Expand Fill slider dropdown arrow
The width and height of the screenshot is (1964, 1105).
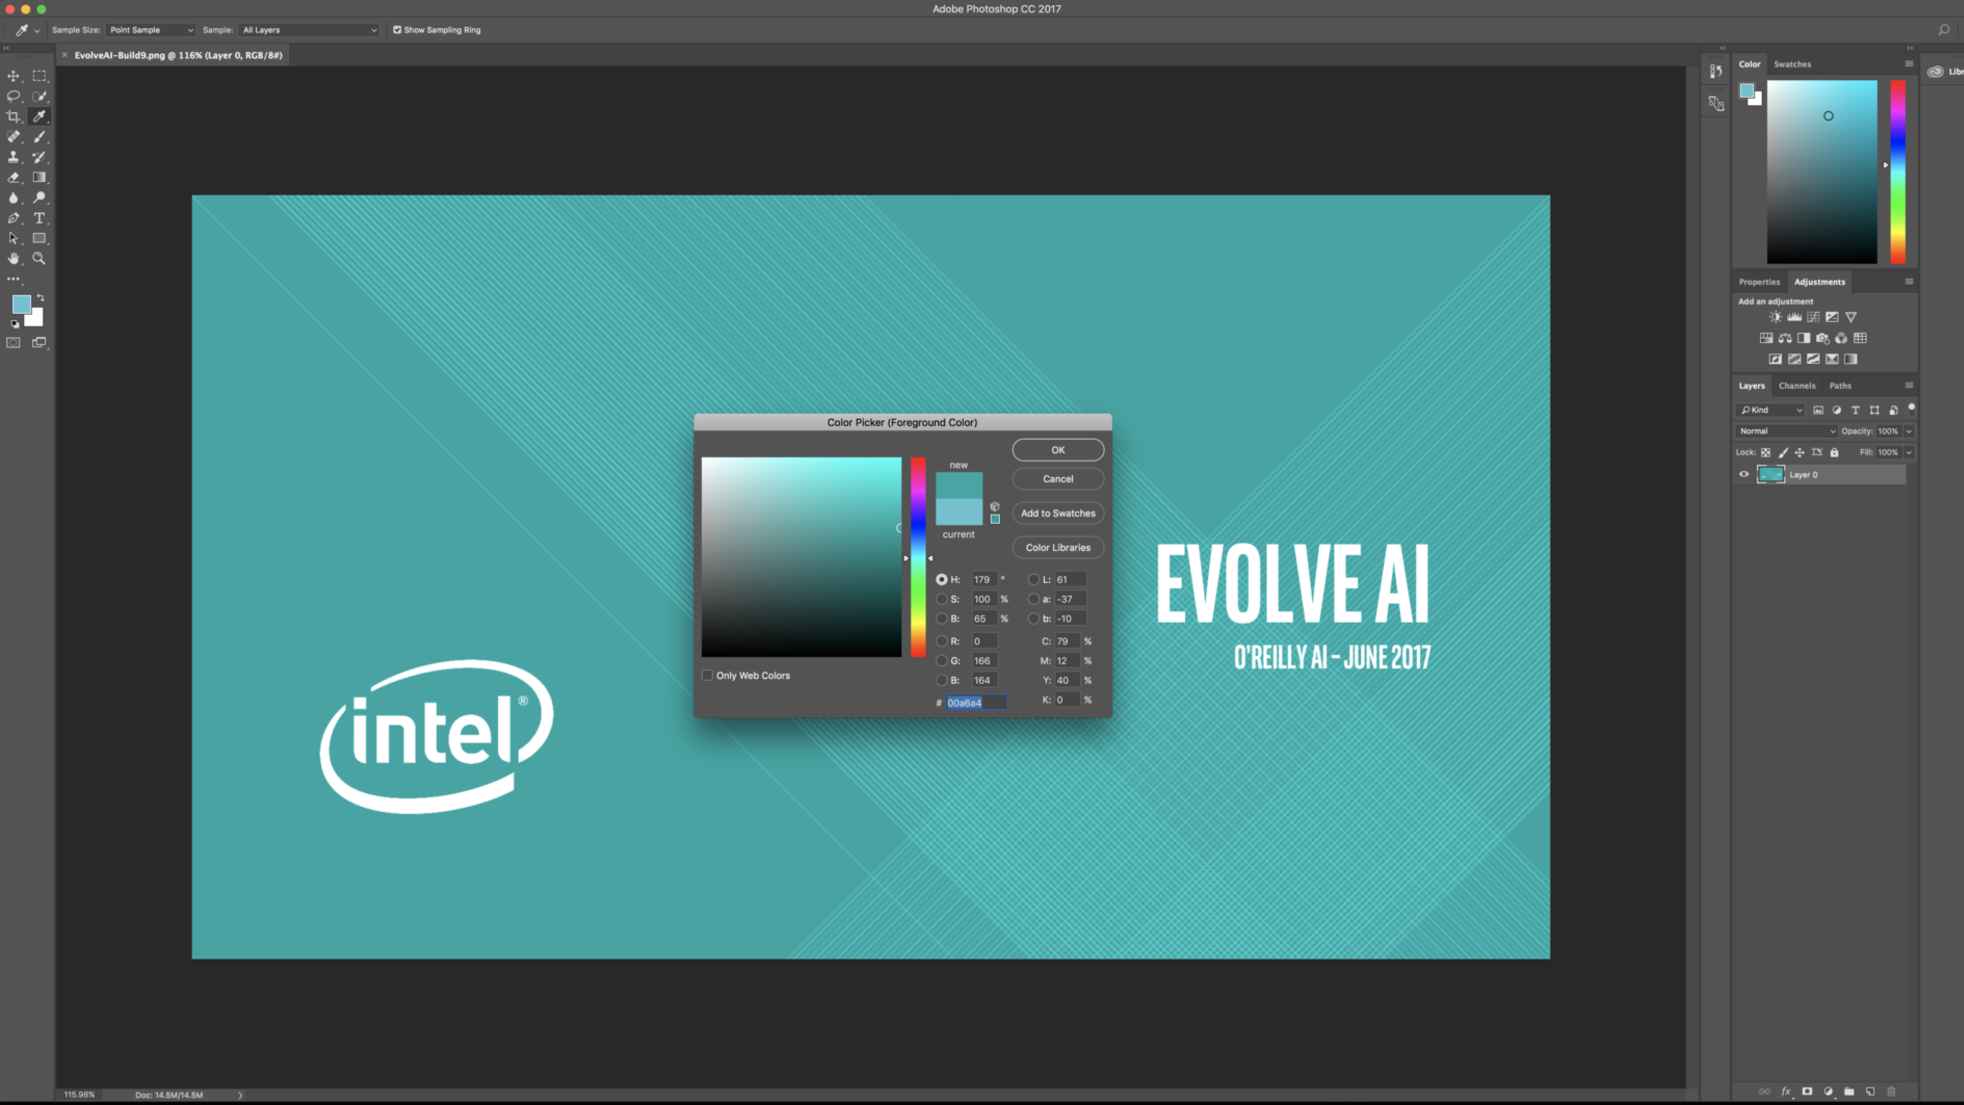click(1909, 452)
